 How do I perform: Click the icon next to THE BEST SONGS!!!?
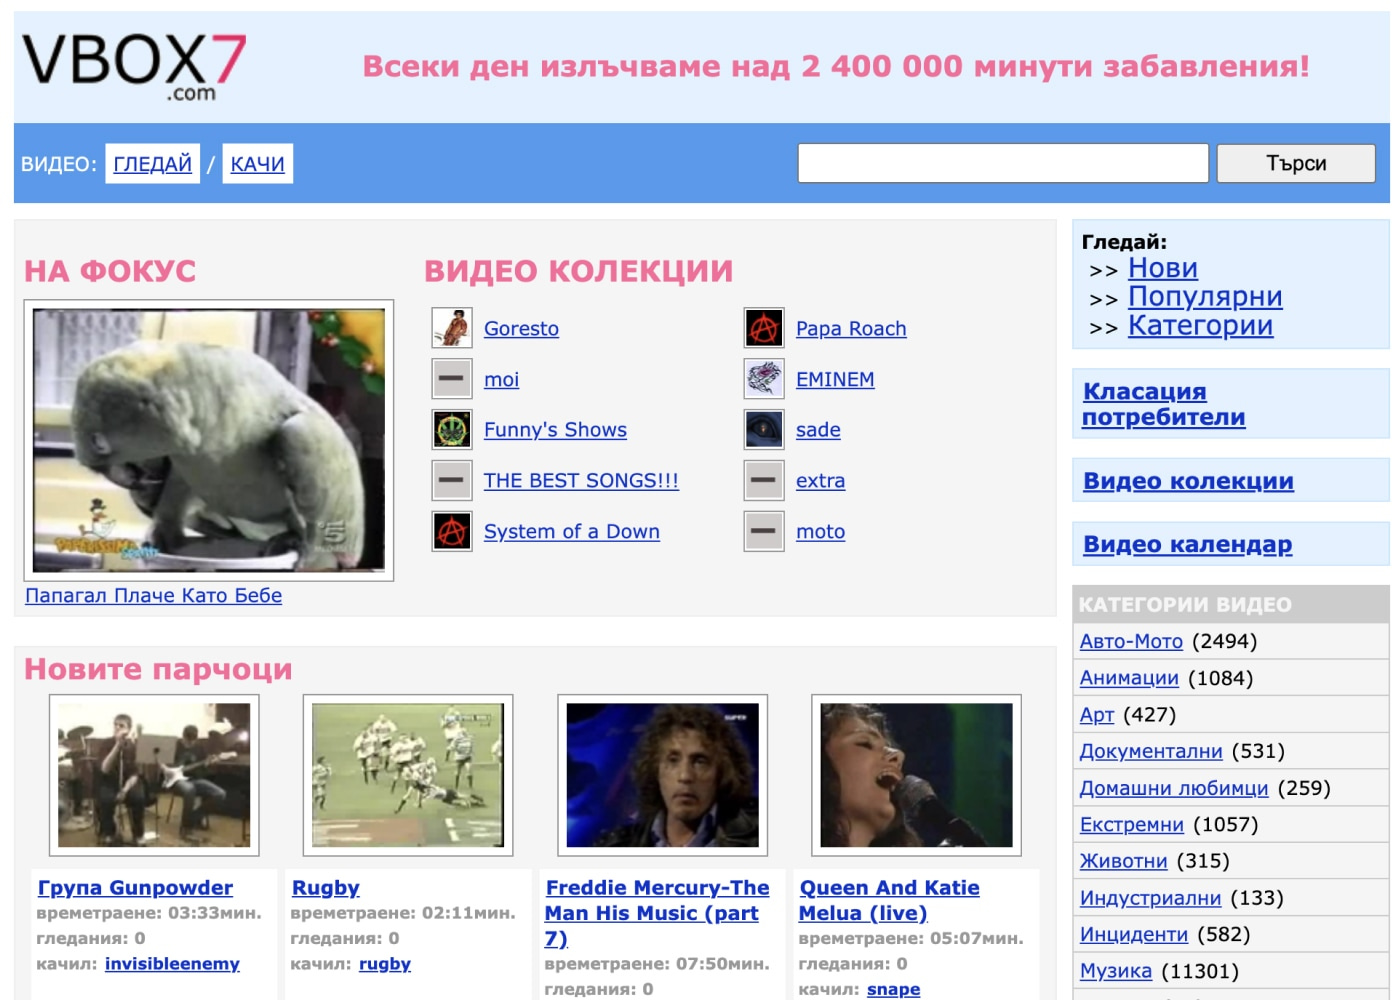[452, 481]
